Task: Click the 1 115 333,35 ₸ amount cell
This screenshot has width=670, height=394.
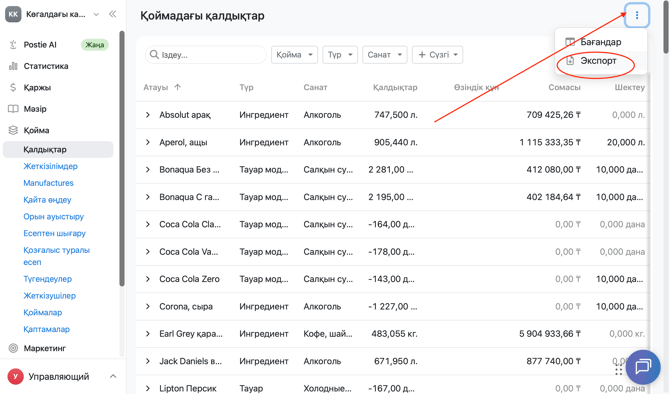Action: pos(550,142)
